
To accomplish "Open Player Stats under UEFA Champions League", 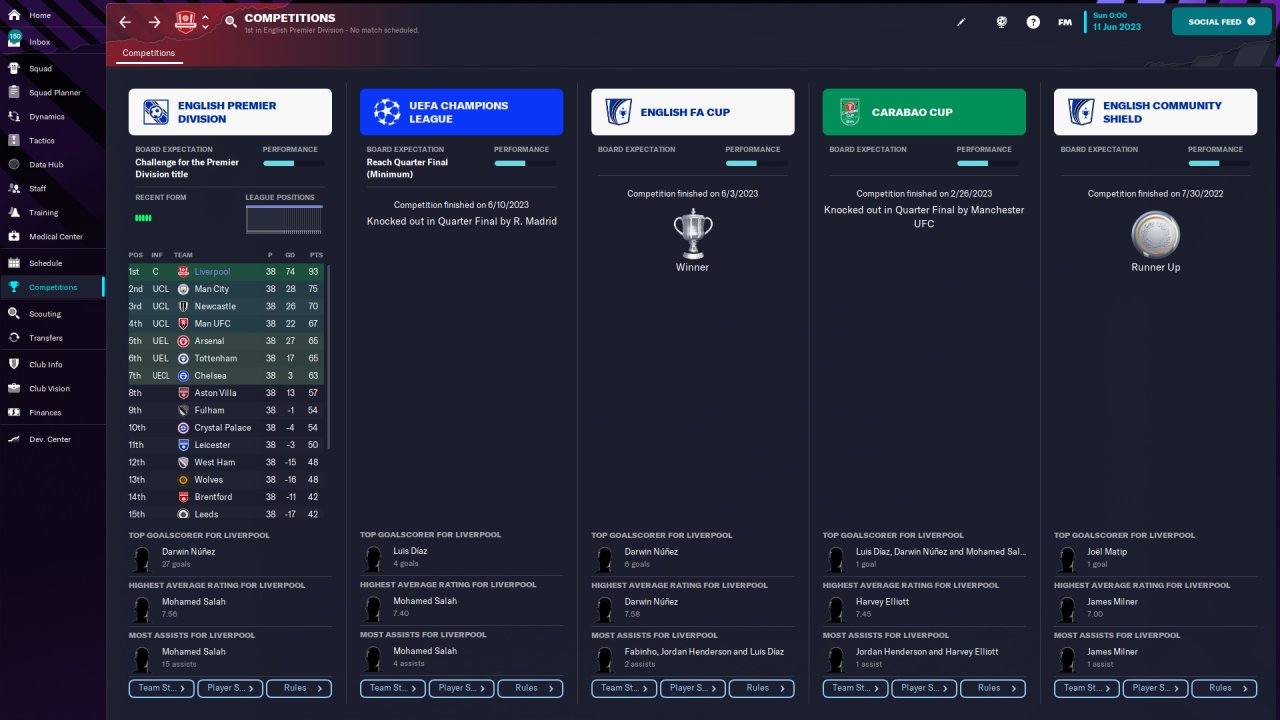I will click(462, 688).
